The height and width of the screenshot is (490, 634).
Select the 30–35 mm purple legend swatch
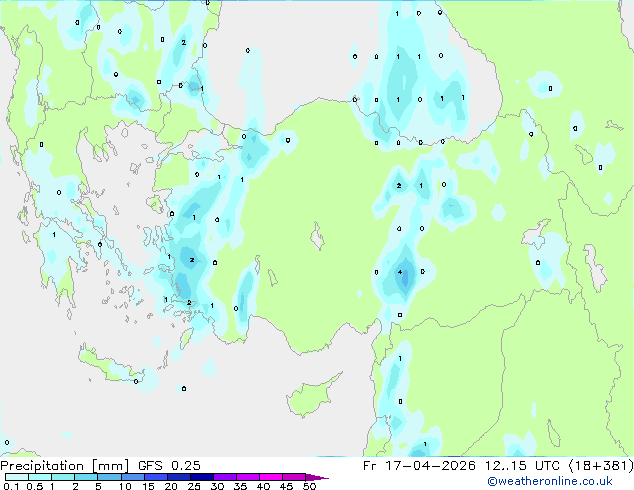pyautogui.click(x=225, y=477)
